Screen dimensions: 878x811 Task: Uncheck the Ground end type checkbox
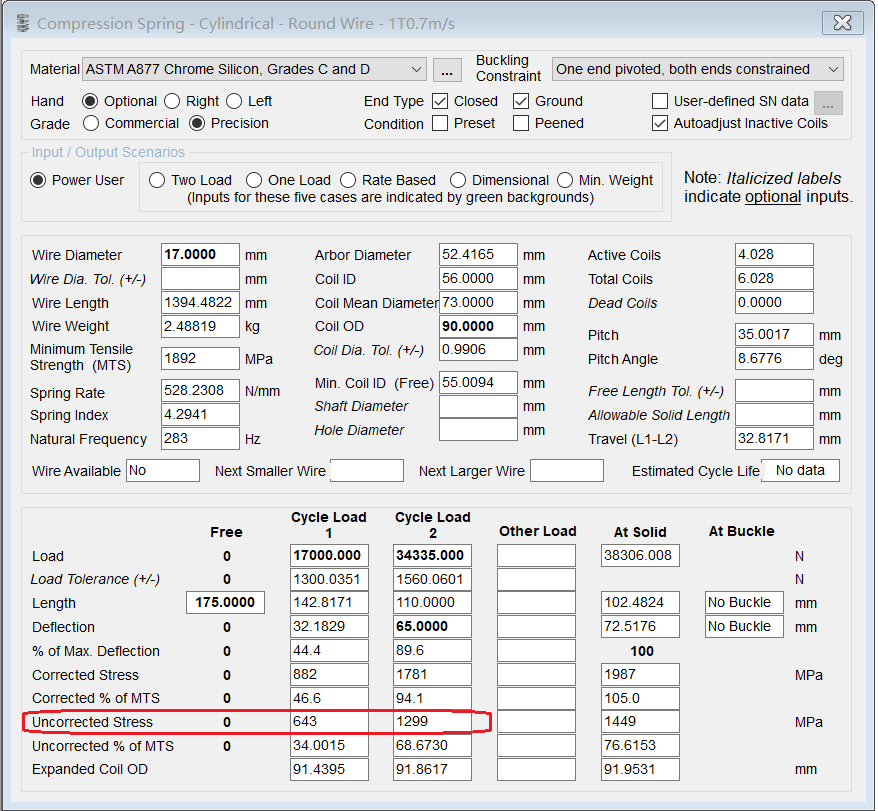pos(521,101)
